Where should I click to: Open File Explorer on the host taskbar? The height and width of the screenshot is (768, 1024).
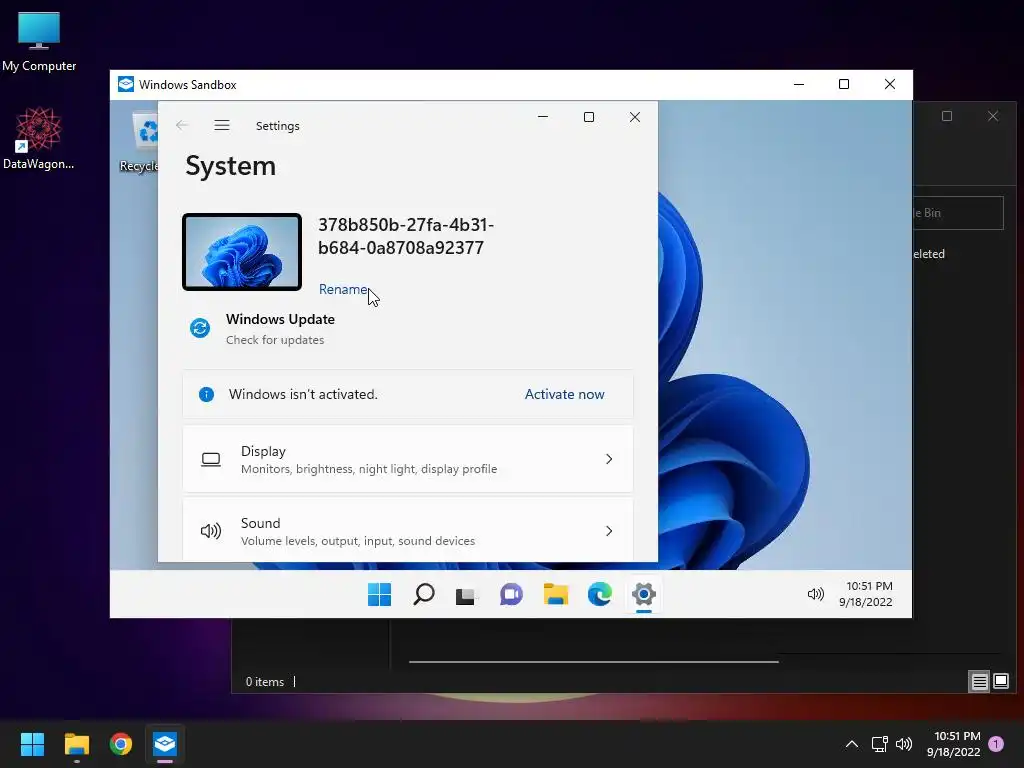(76, 744)
